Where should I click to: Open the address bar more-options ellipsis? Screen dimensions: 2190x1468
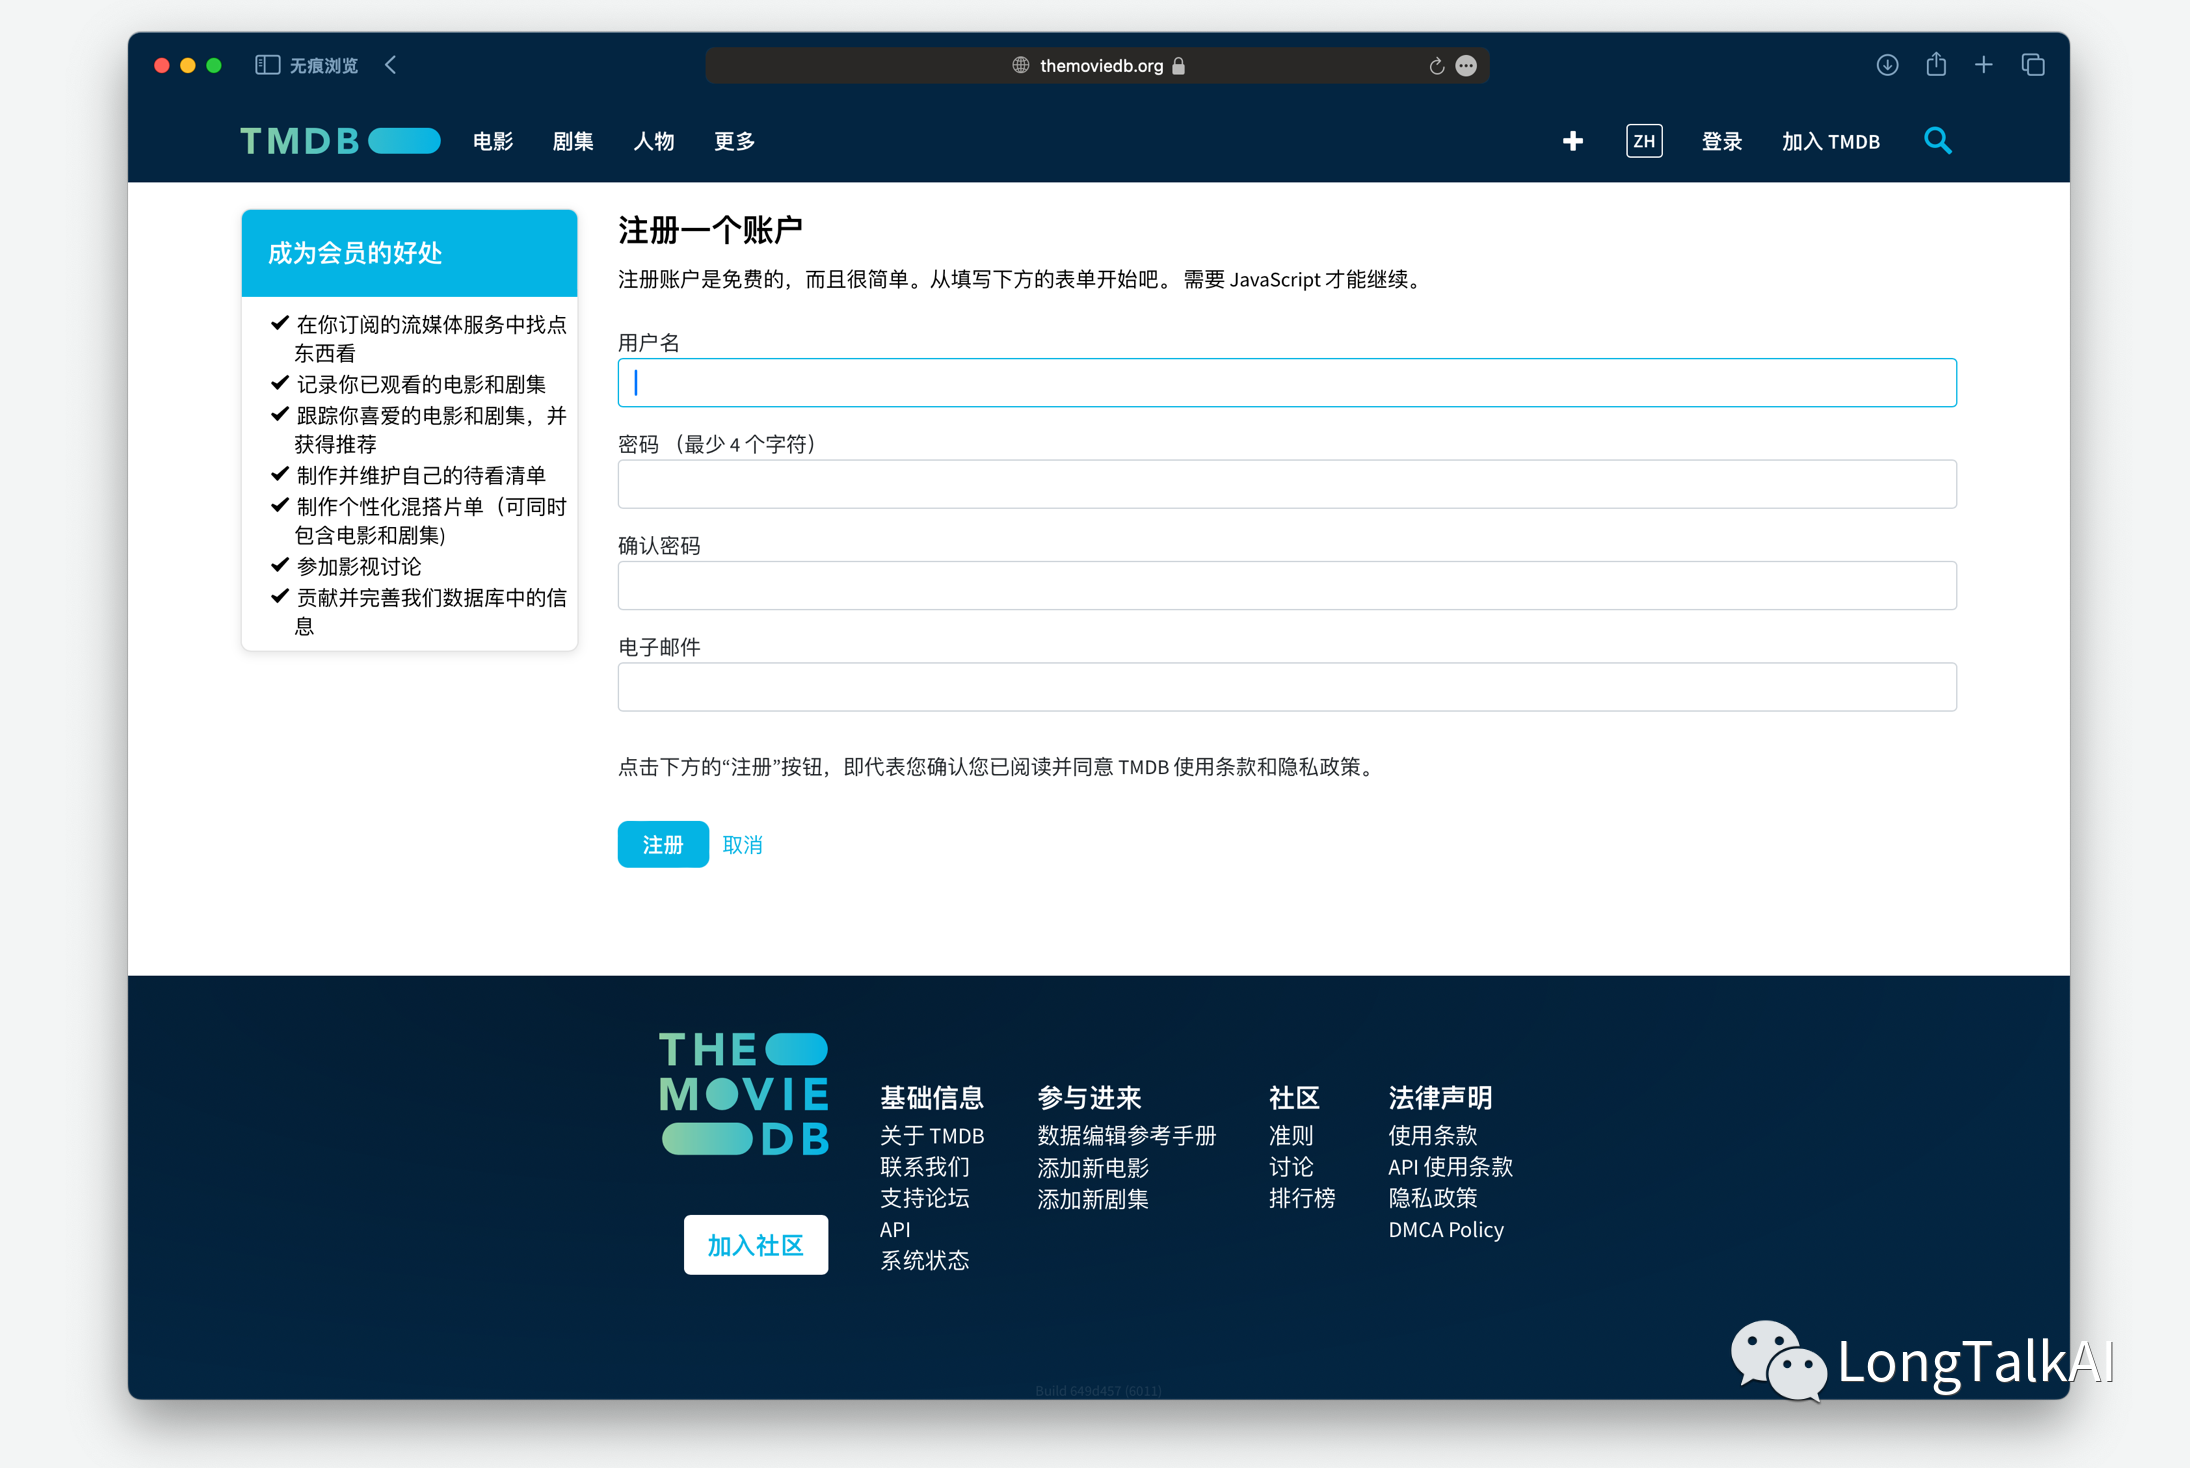coord(1466,66)
